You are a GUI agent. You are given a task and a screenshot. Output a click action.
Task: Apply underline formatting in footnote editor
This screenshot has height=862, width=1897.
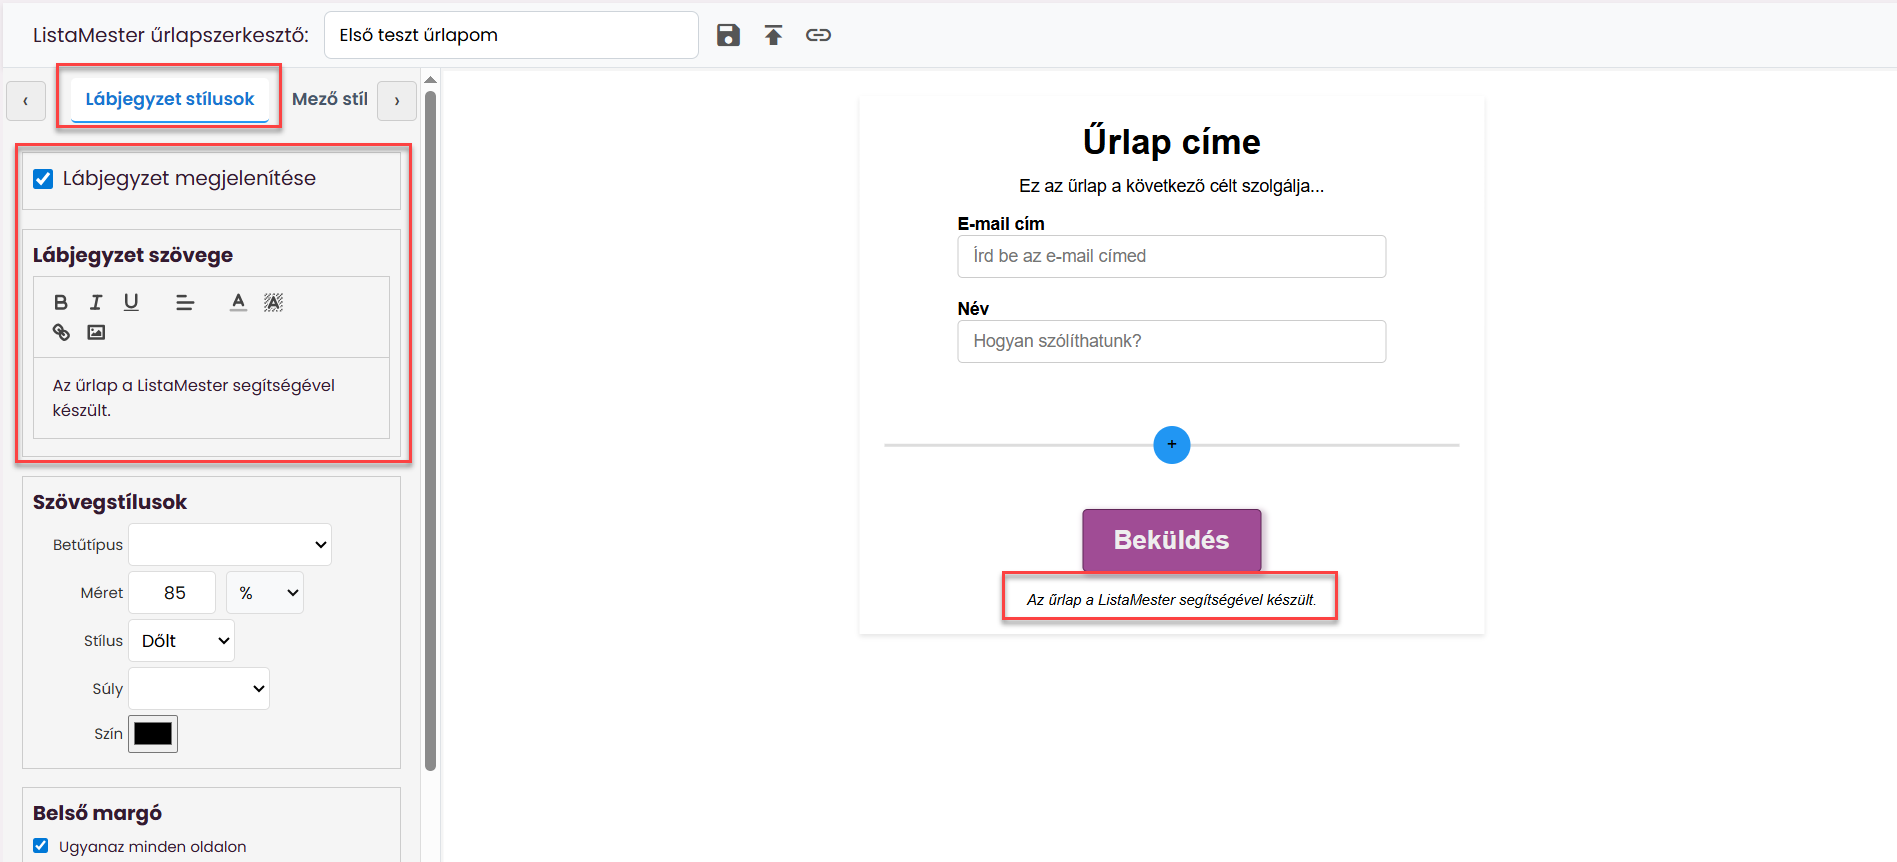click(131, 302)
